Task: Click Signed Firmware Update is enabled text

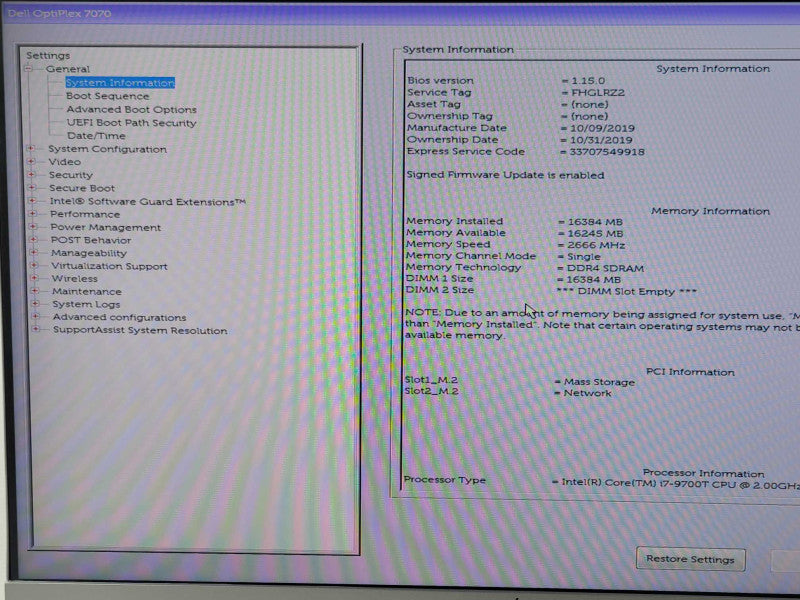Action: 505,175
